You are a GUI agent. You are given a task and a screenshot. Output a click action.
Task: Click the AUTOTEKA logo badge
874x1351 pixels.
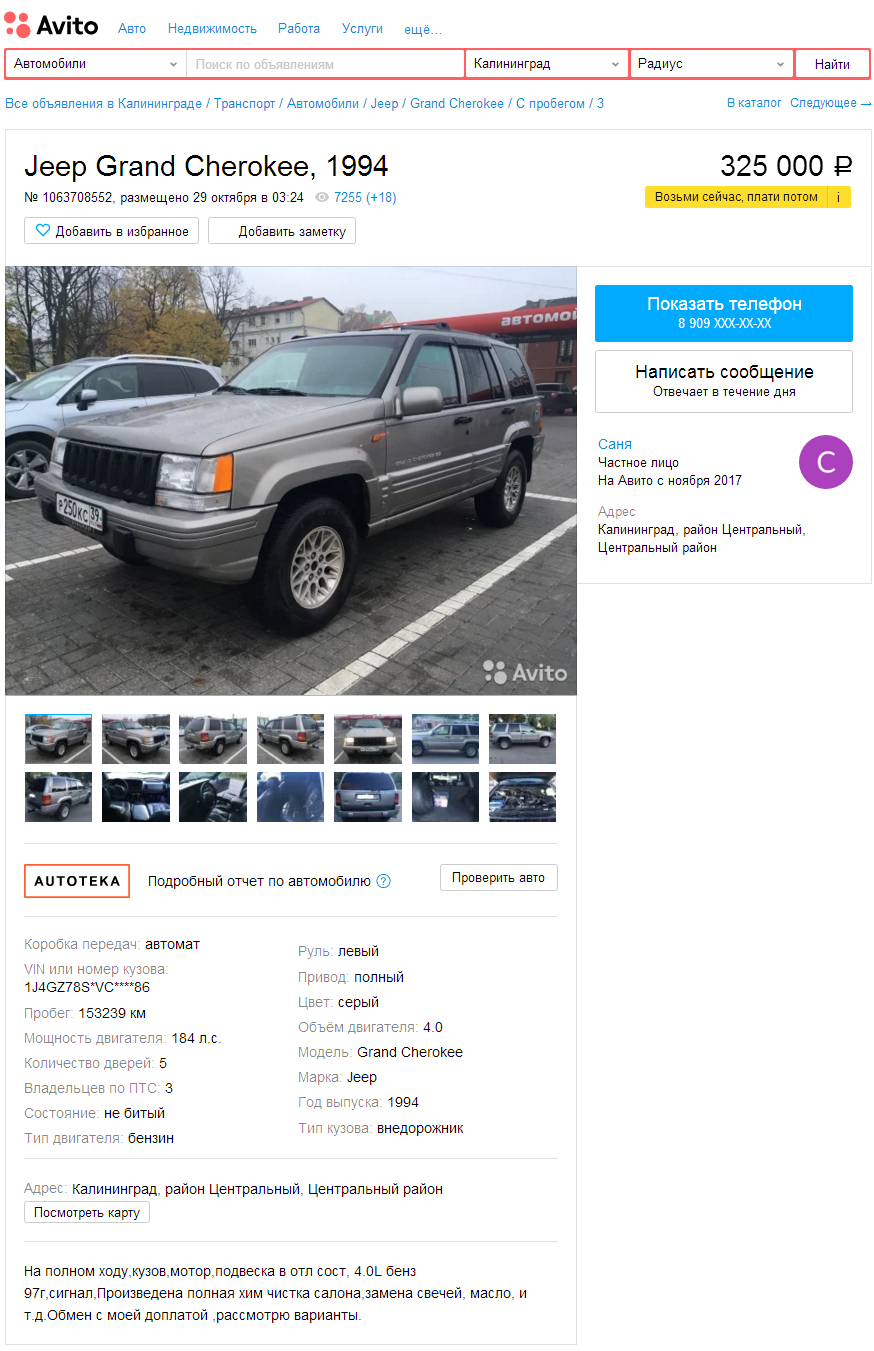pos(77,881)
